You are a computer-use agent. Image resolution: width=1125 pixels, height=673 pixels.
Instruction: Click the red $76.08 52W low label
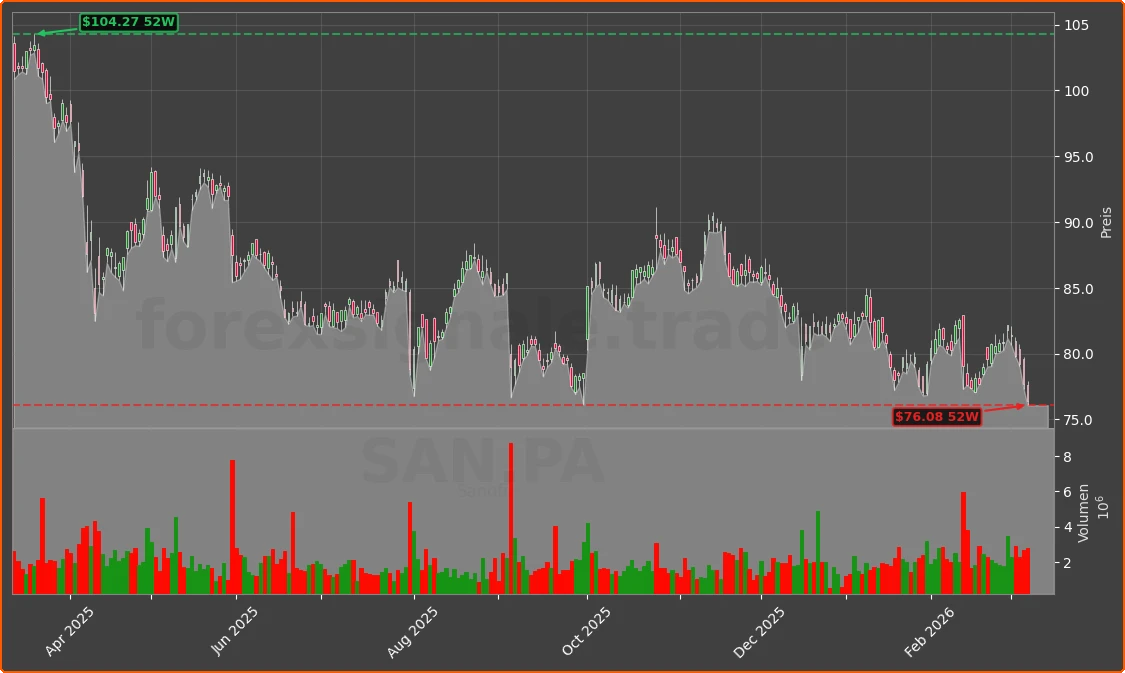tap(936, 418)
